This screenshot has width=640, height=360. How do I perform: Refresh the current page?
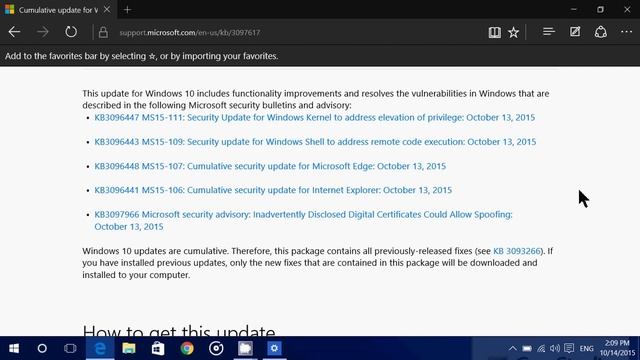tap(71, 32)
